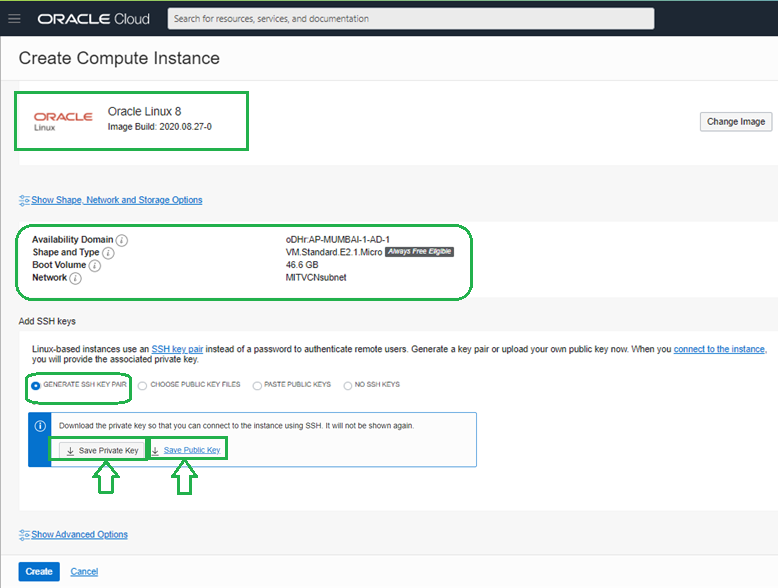Screen dimensions: 778x588
Task: Click info icon next to Boot Volume
Action: pos(95,265)
